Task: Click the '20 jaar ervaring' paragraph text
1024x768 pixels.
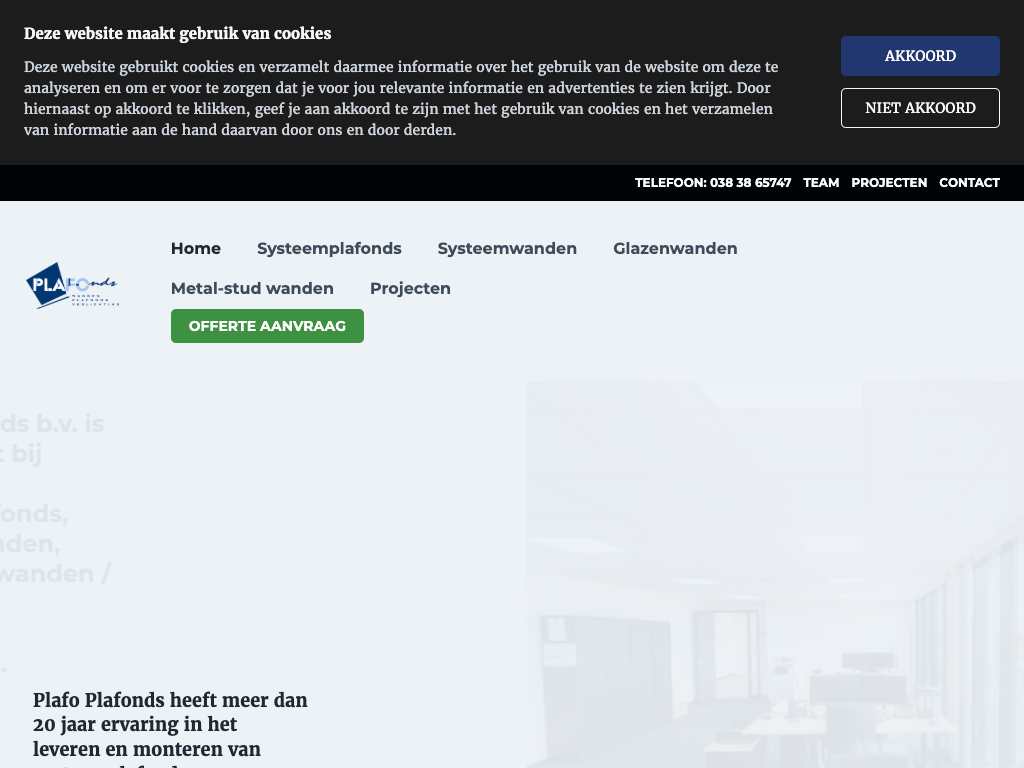Action: click(x=170, y=728)
